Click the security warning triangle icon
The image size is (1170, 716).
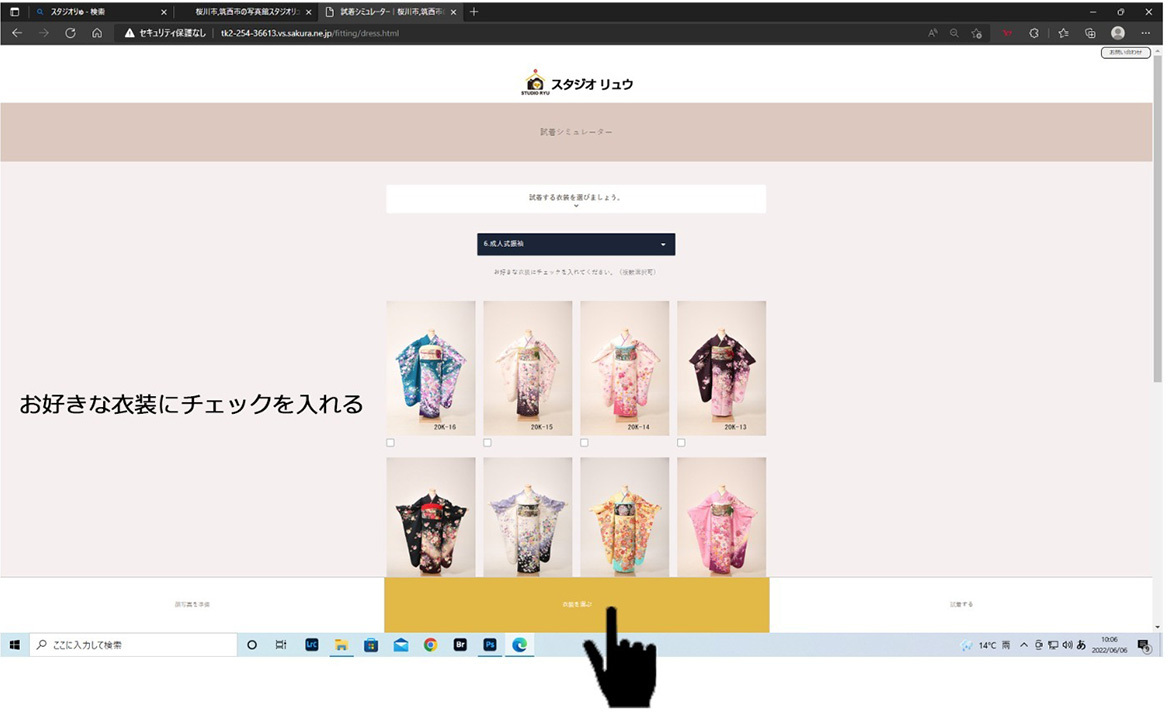[x=130, y=33]
